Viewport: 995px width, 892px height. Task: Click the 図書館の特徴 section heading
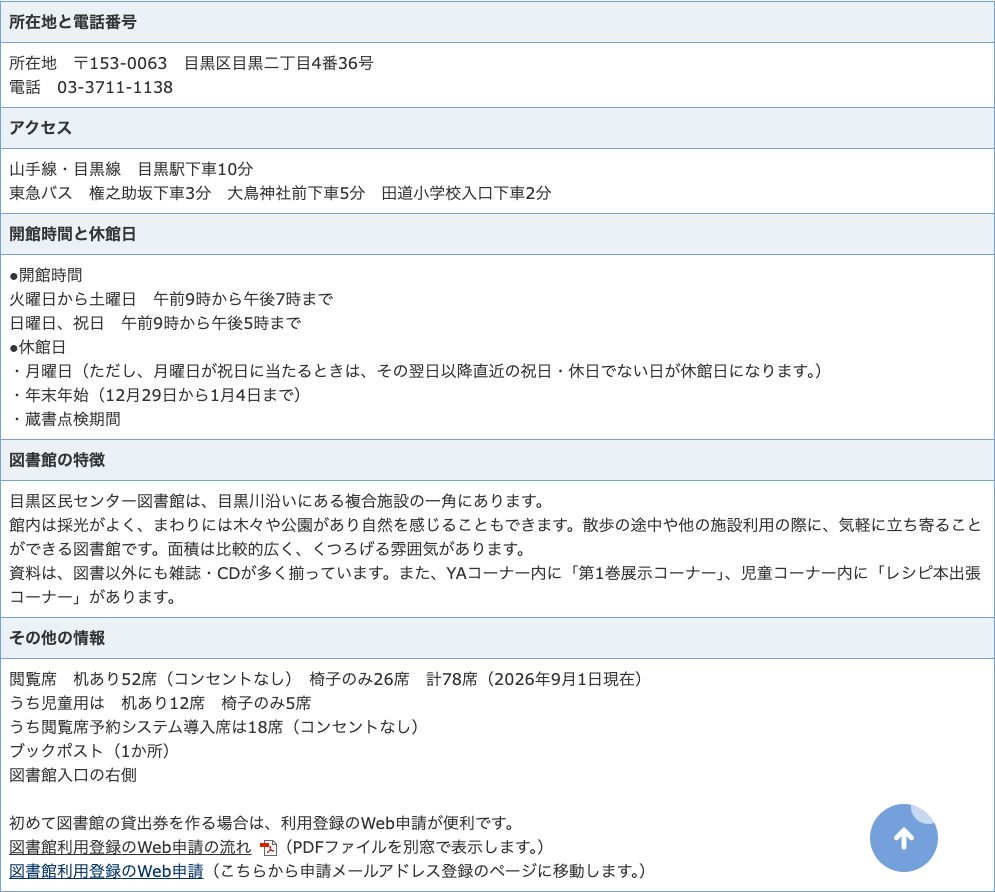[x=56, y=460]
